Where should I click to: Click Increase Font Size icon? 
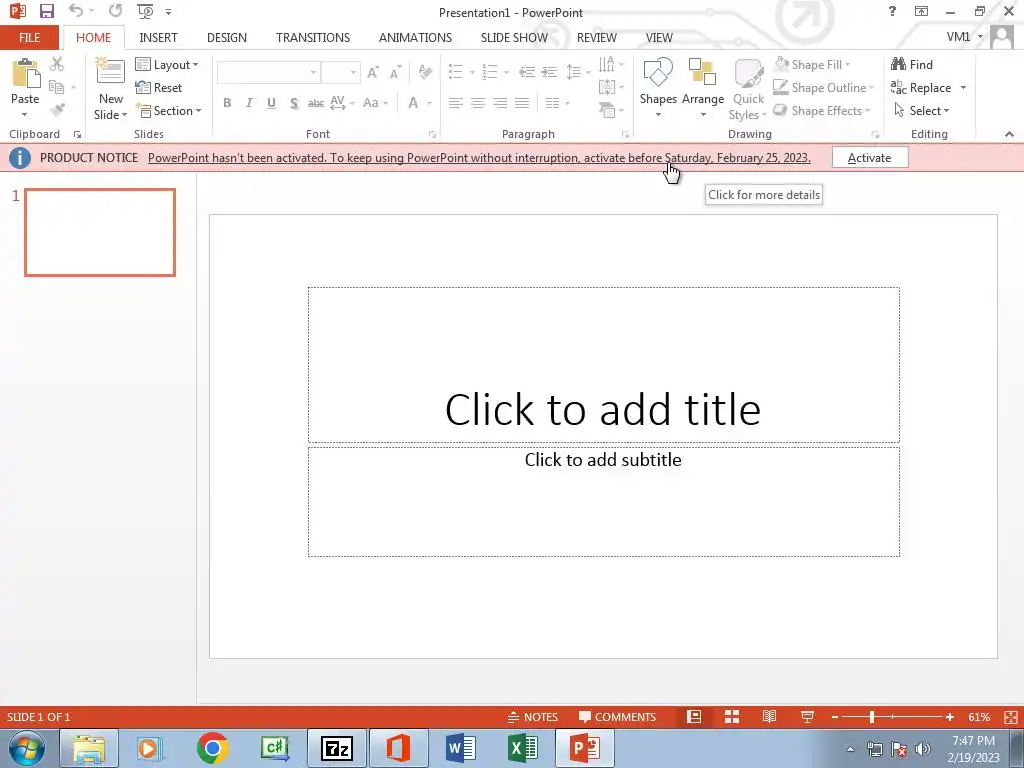click(x=373, y=72)
